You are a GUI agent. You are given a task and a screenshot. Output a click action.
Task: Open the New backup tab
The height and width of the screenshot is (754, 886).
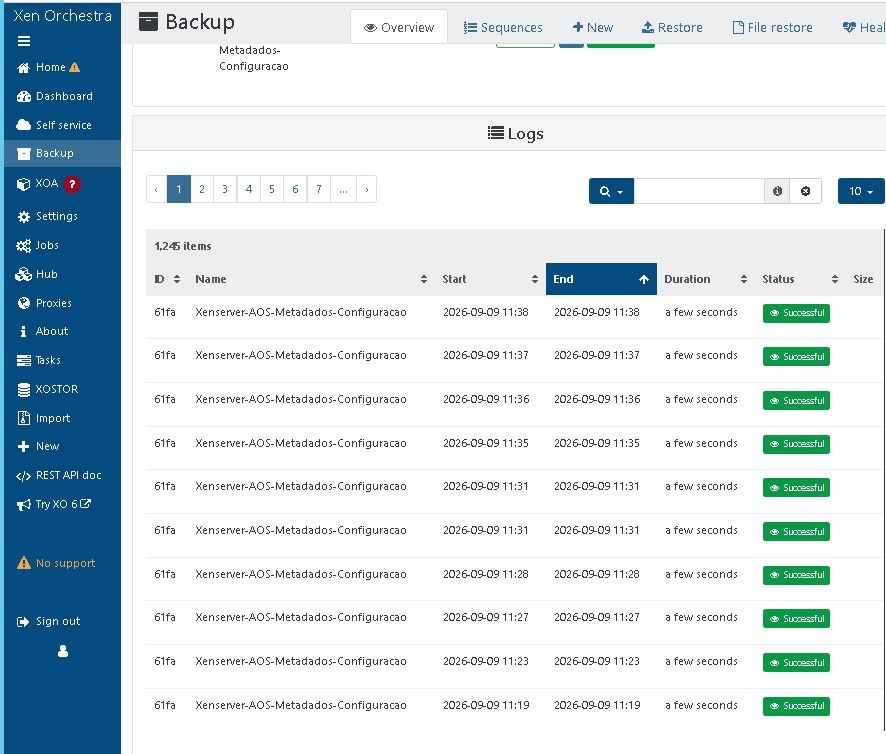[x=593, y=27]
